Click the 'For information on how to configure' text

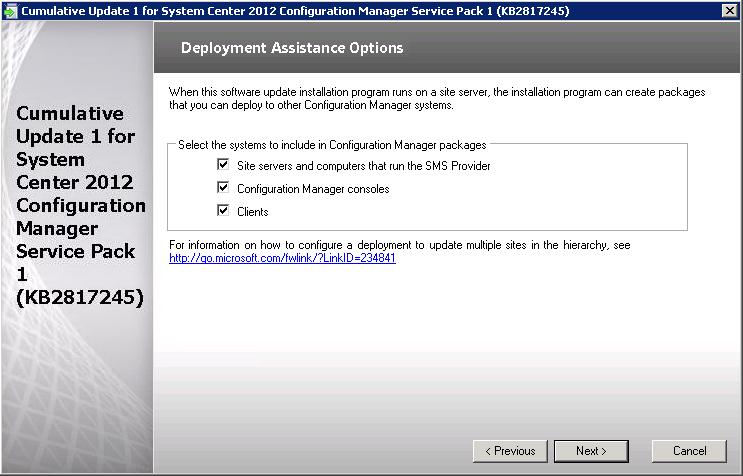pyautogui.click(x=399, y=245)
